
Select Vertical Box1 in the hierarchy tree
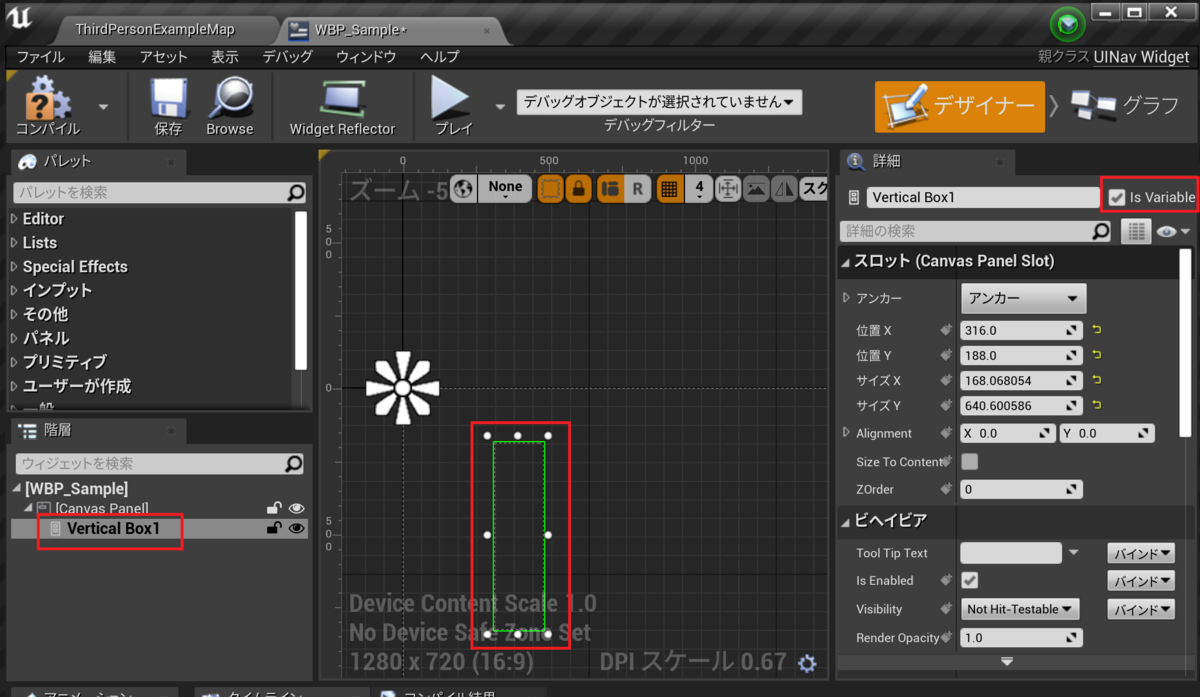(113, 529)
